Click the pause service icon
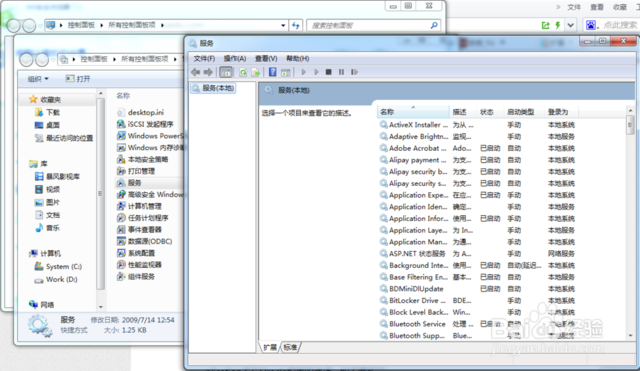 (x=341, y=72)
